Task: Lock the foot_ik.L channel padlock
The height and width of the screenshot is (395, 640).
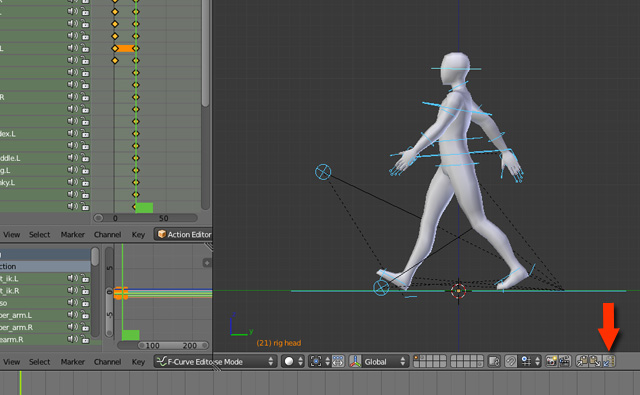Action: coord(85,278)
